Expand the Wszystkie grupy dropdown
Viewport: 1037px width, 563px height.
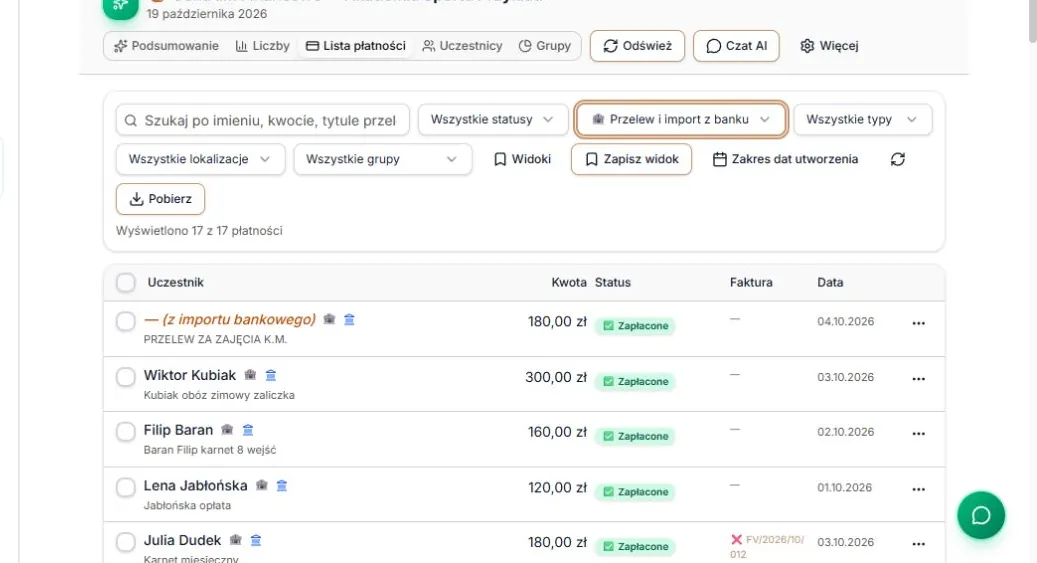(383, 159)
